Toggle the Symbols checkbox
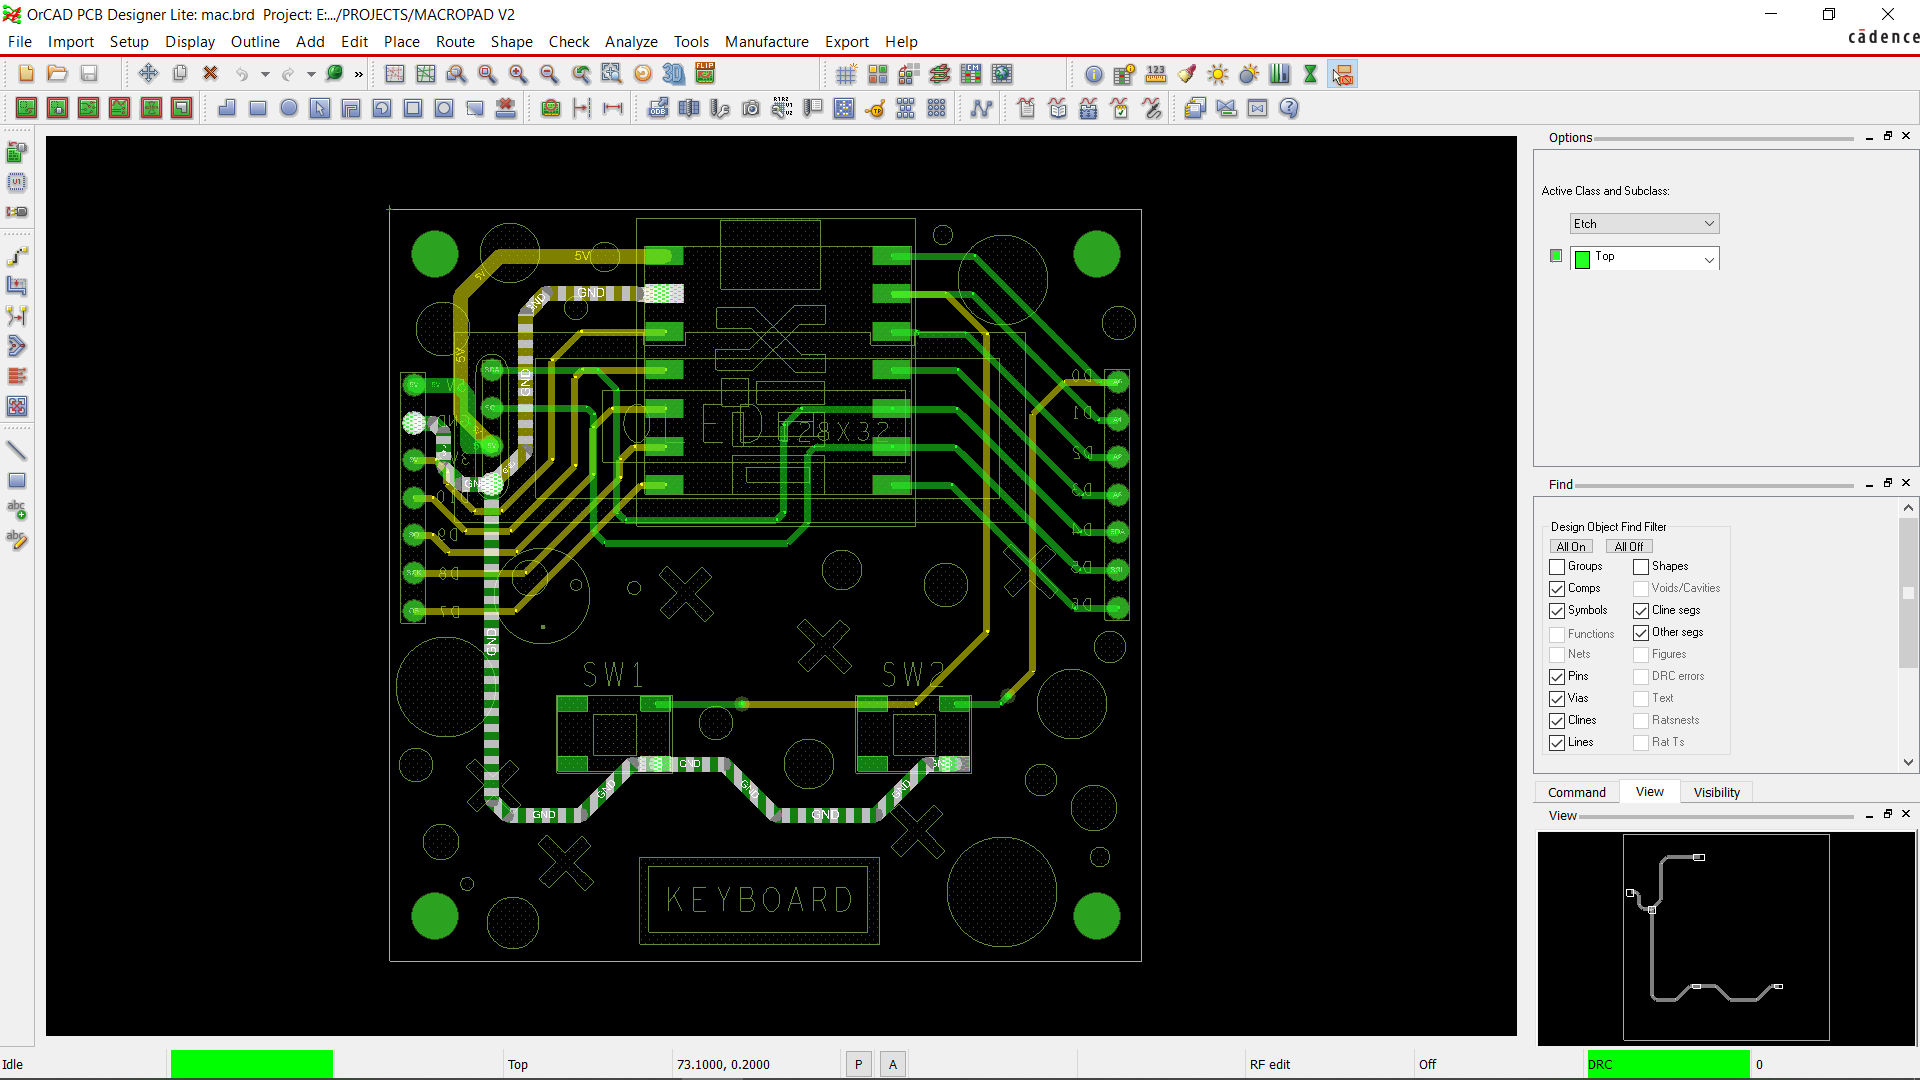The height and width of the screenshot is (1080, 1920). click(1557, 611)
